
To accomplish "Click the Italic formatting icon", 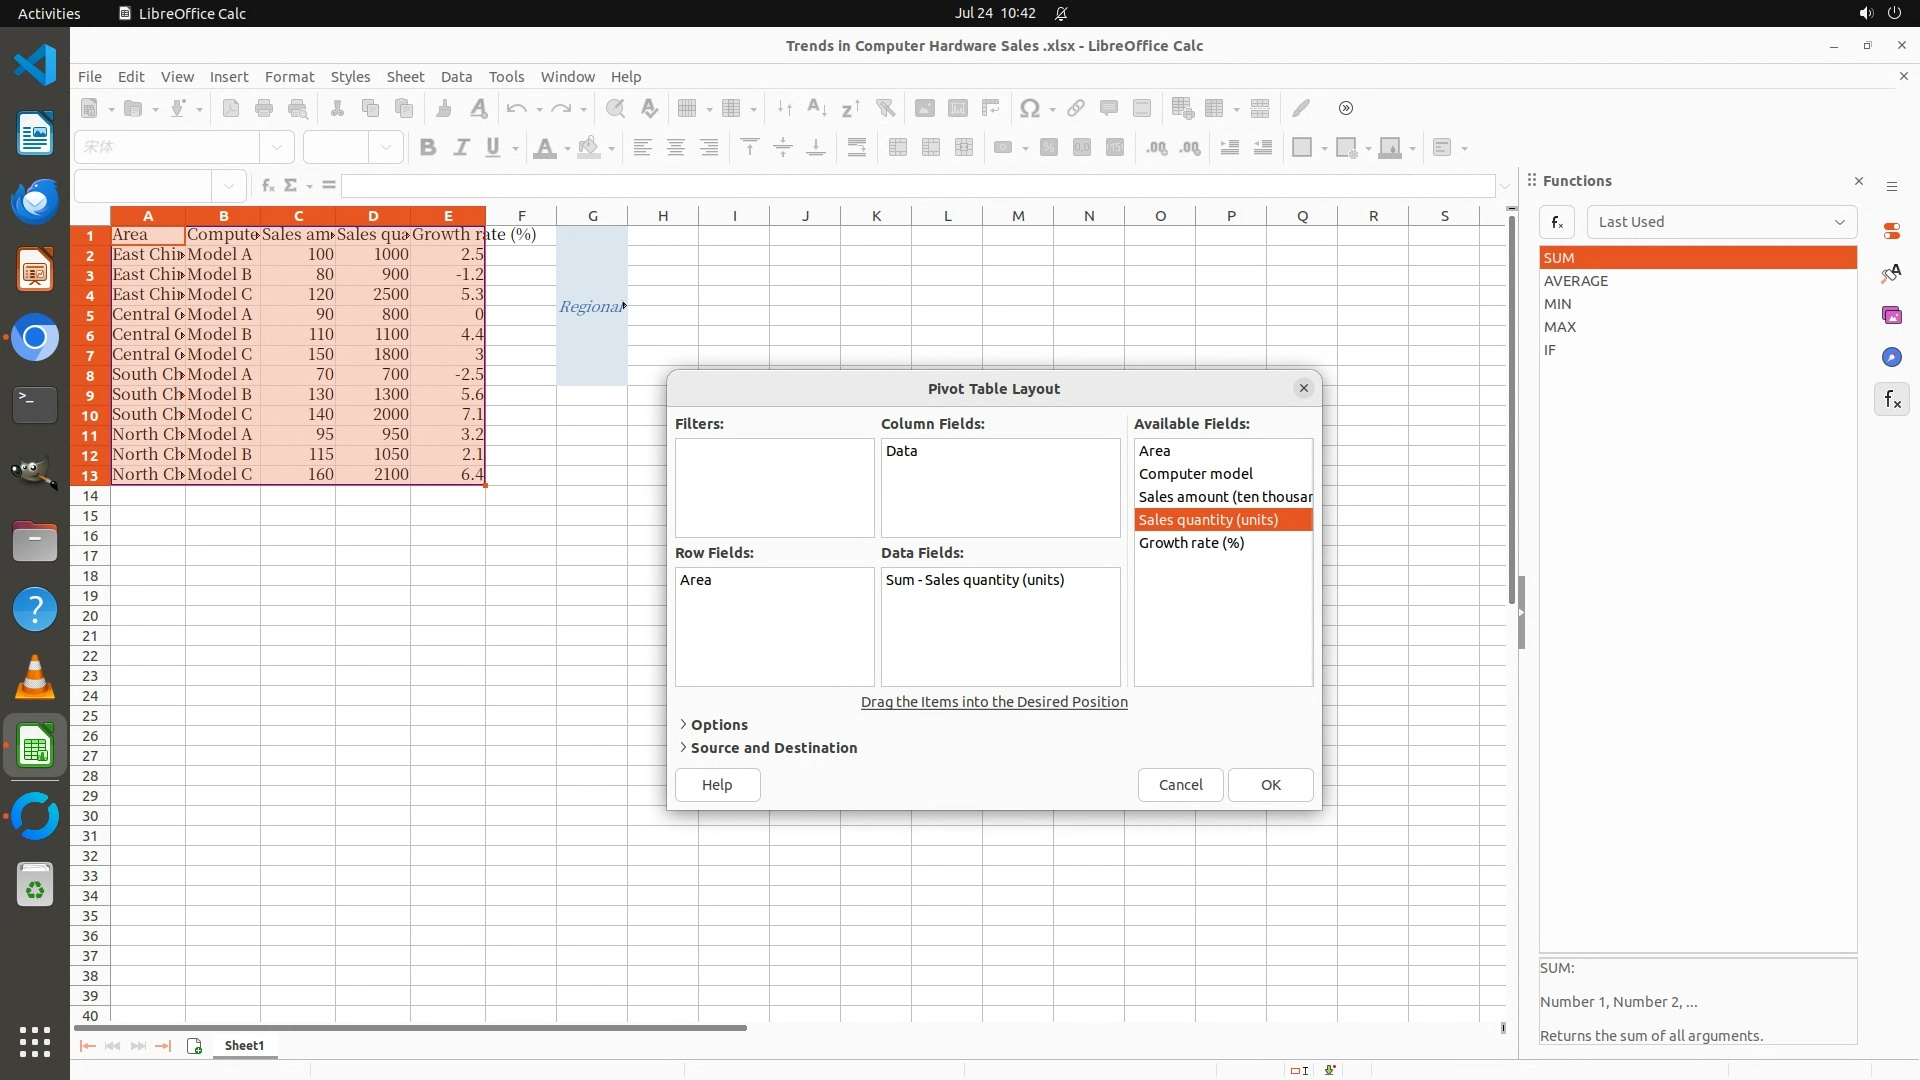I will (461, 148).
